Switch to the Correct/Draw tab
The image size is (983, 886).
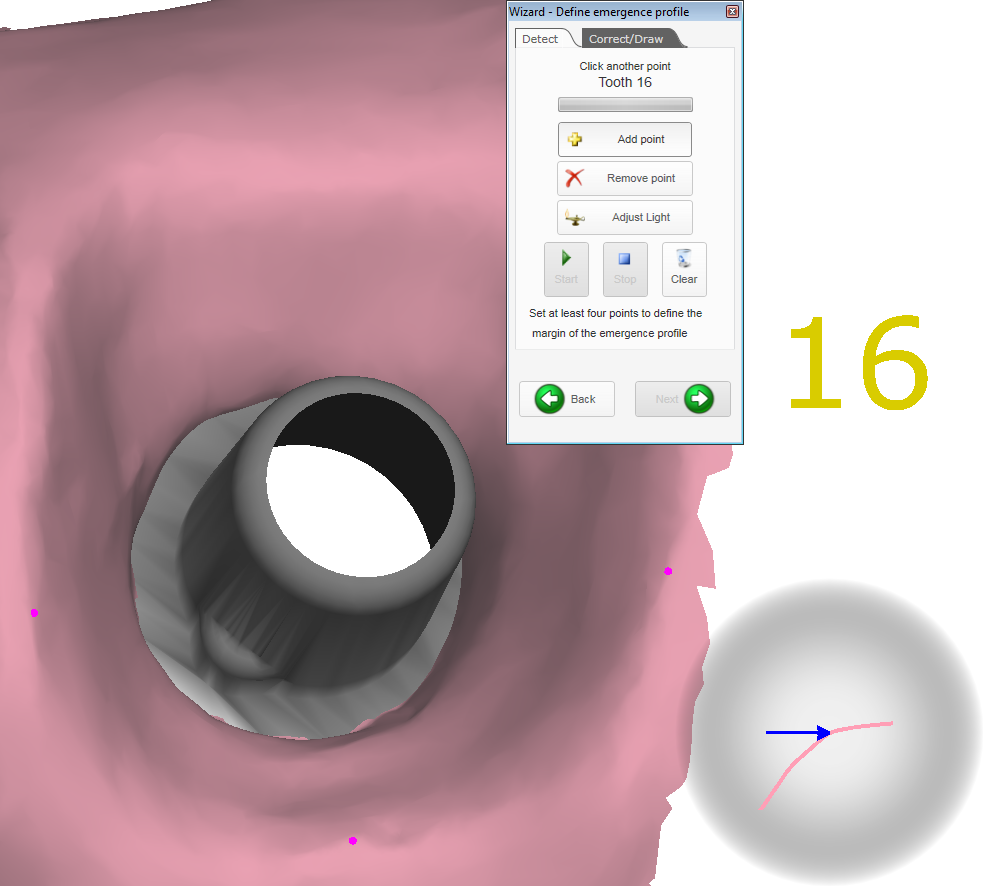tap(629, 39)
